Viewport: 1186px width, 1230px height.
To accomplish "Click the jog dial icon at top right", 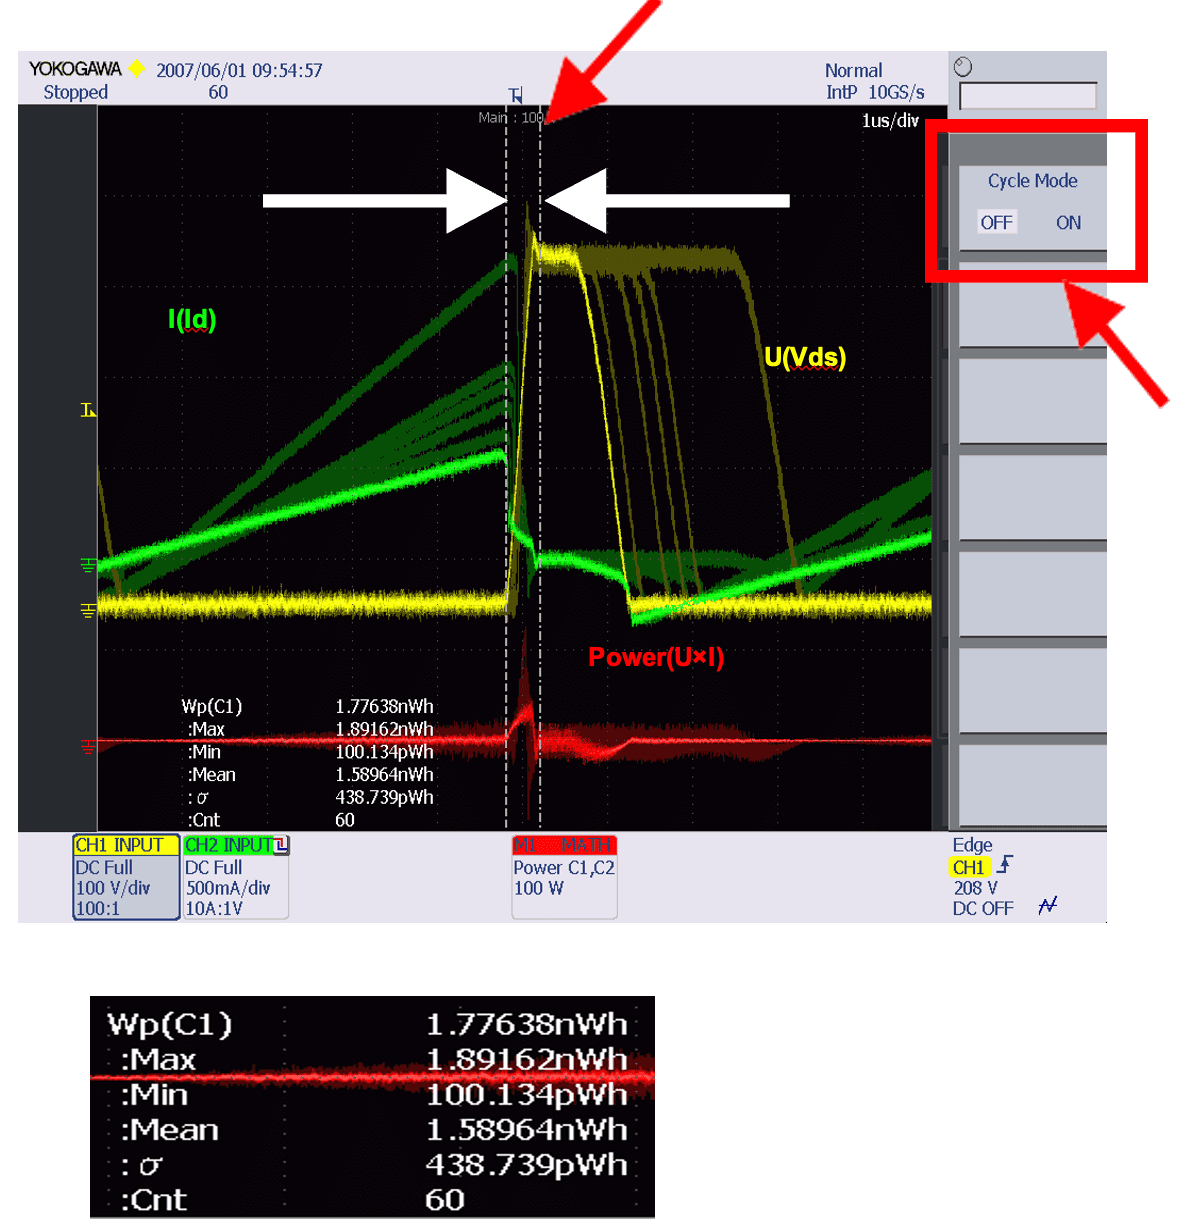I will [963, 68].
